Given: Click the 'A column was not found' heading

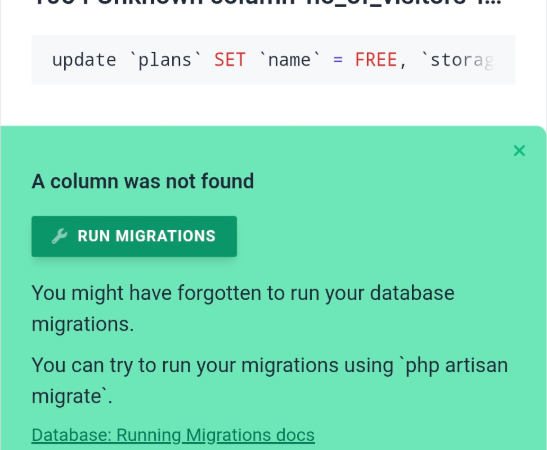Looking at the screenshot, I should [x=143, y=181].
